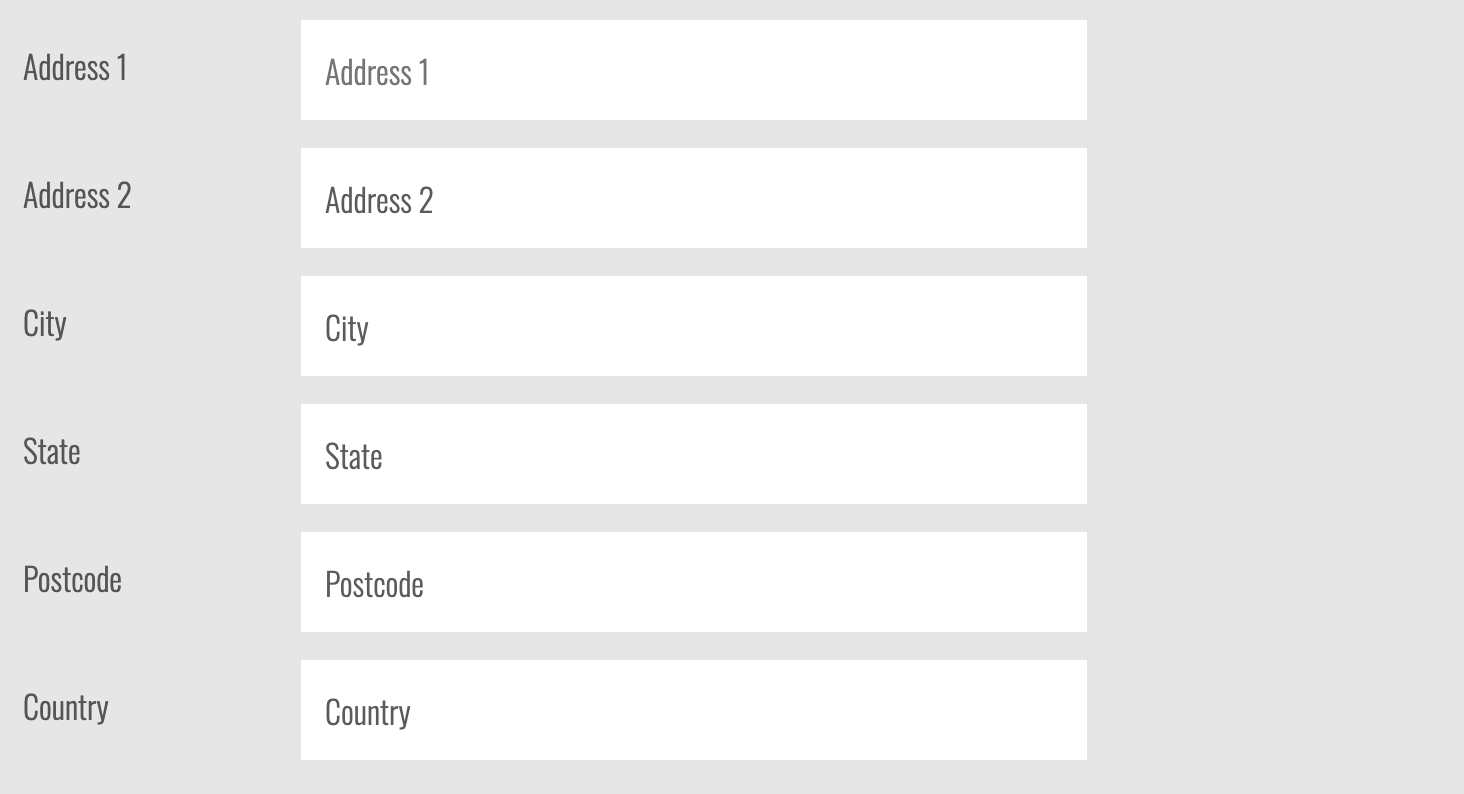Activate the first text box in the form
The image size is (1464, 794).
pos(693,70)
